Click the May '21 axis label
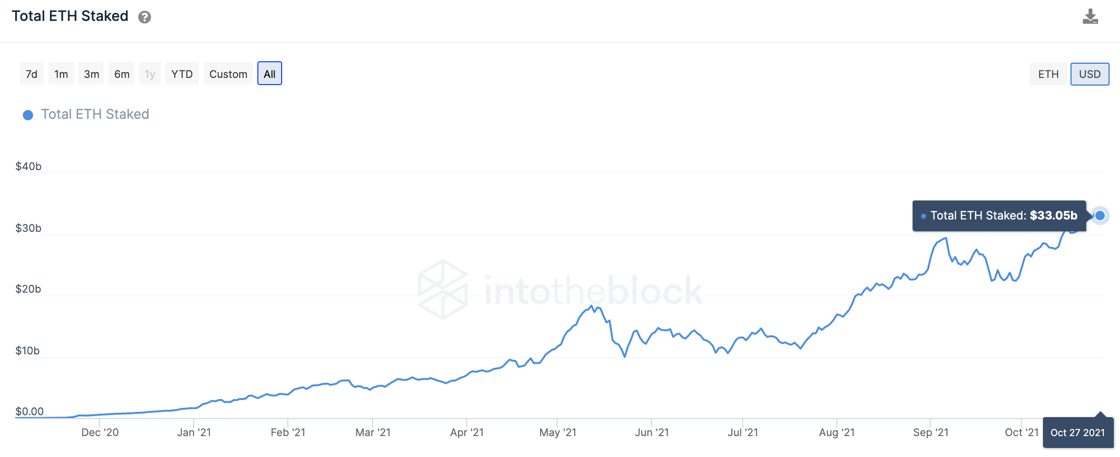The height and width of the screenshot is (457, 1120). (558, 433)
